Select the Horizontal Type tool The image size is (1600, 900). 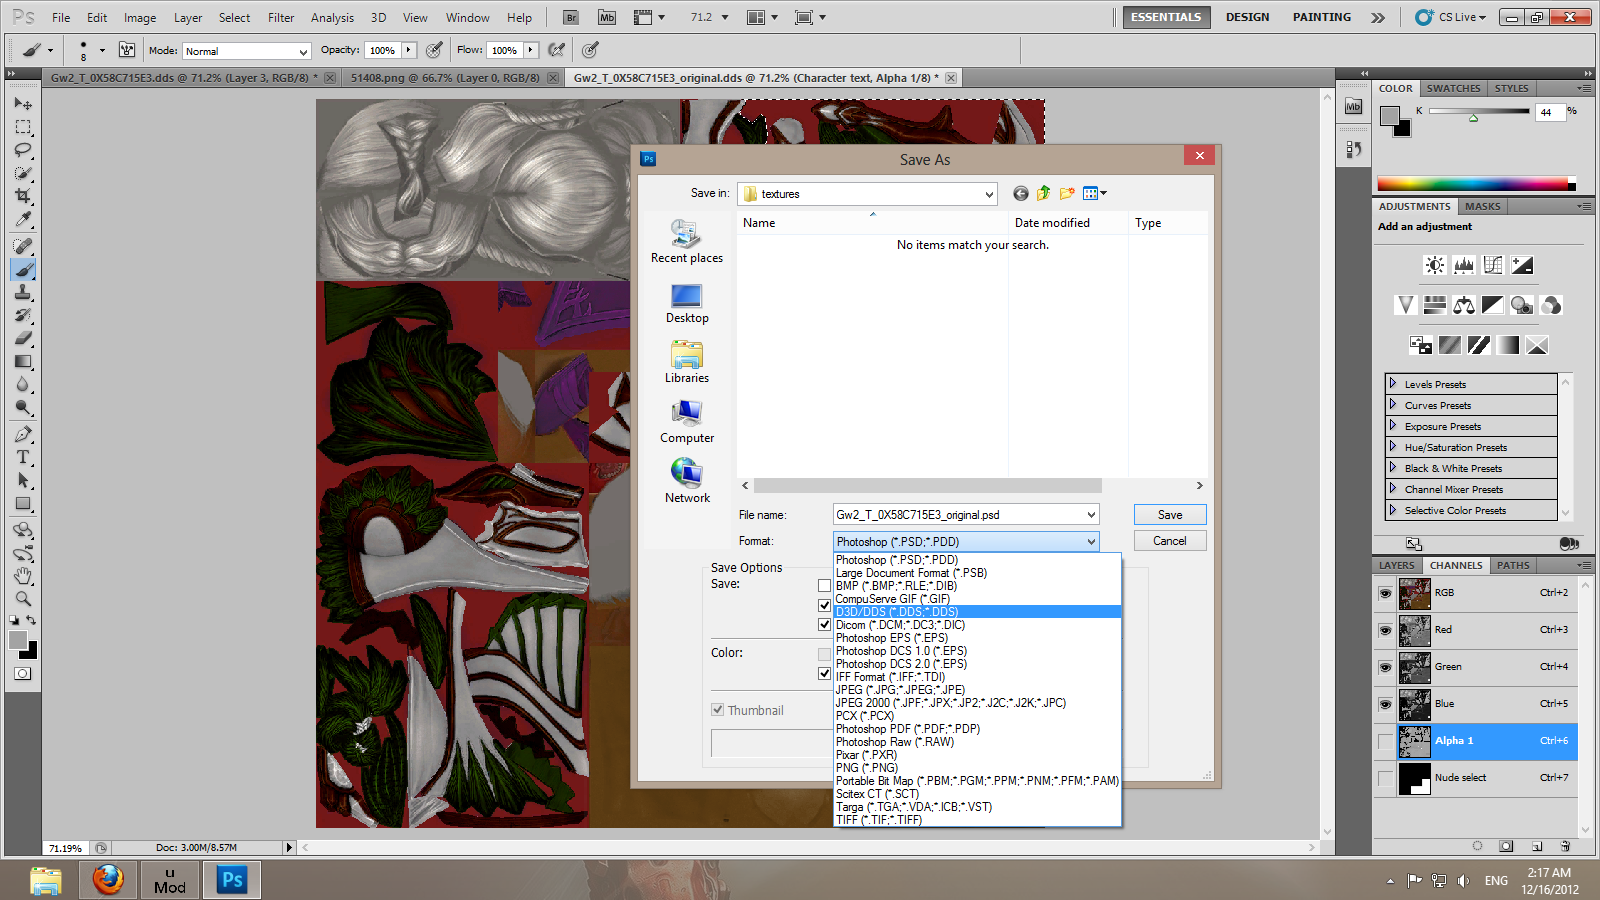pyautogui.click(x=23, y=457)
